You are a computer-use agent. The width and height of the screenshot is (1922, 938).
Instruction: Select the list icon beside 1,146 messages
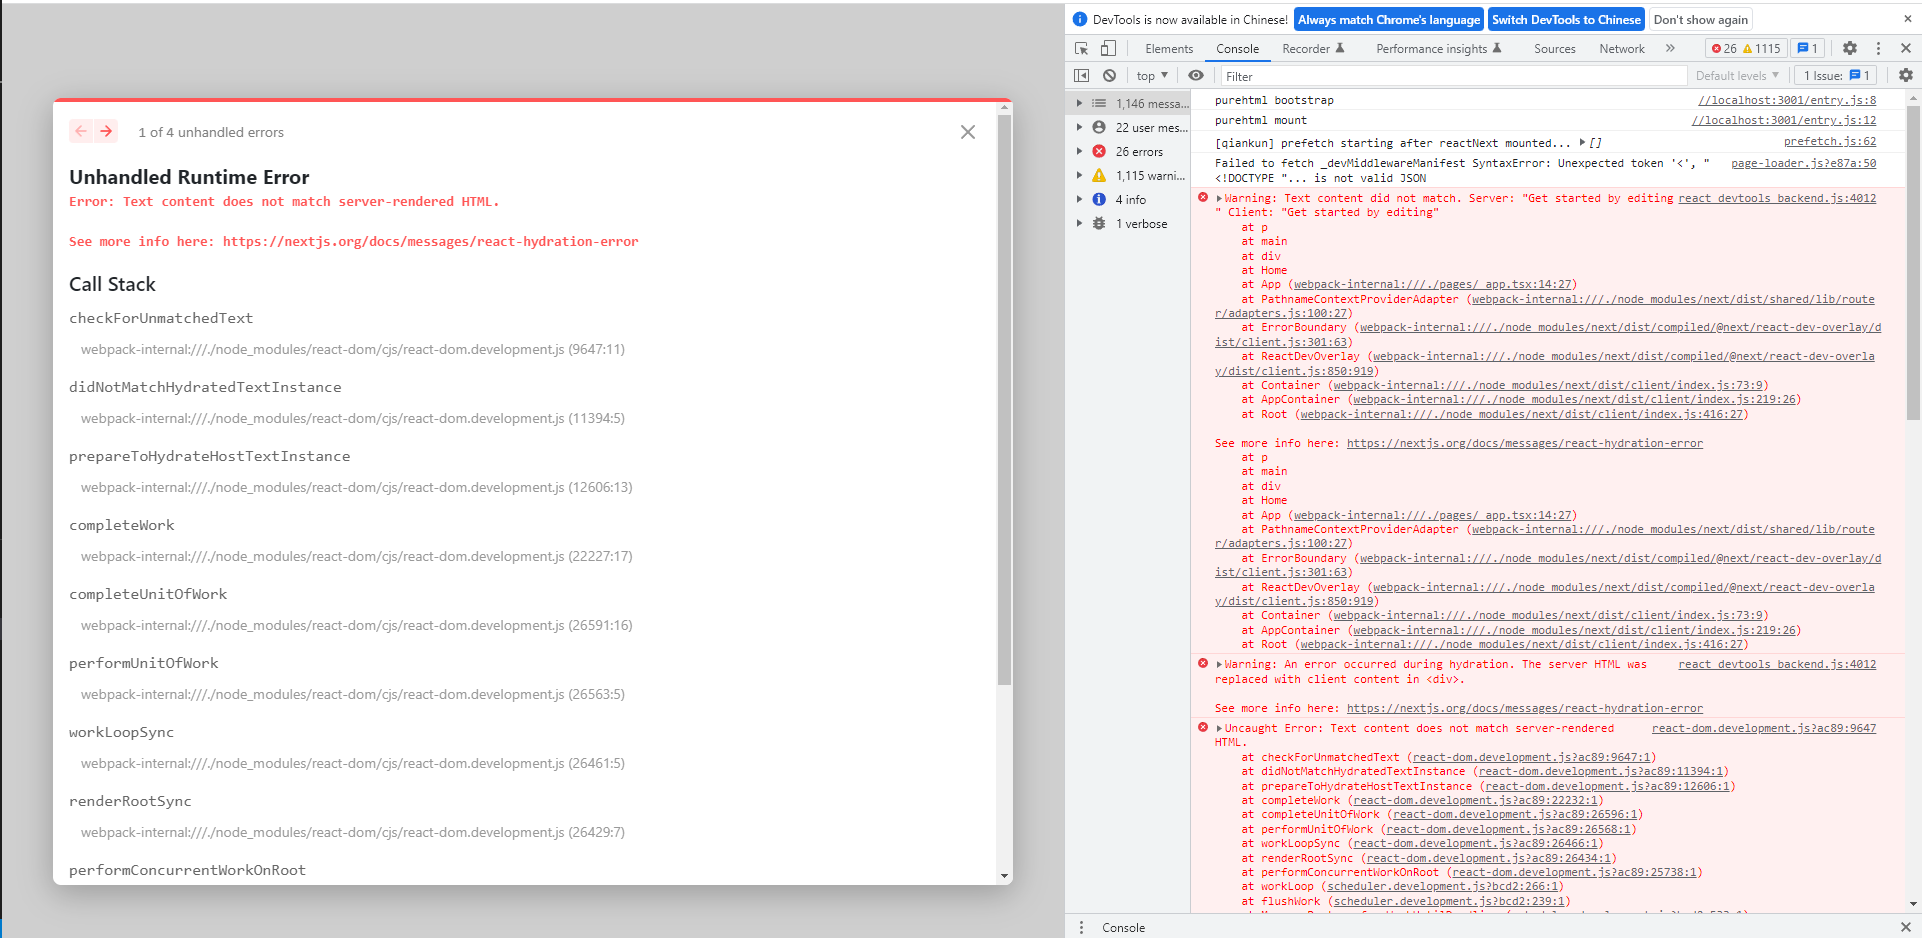coord(1099,103)
